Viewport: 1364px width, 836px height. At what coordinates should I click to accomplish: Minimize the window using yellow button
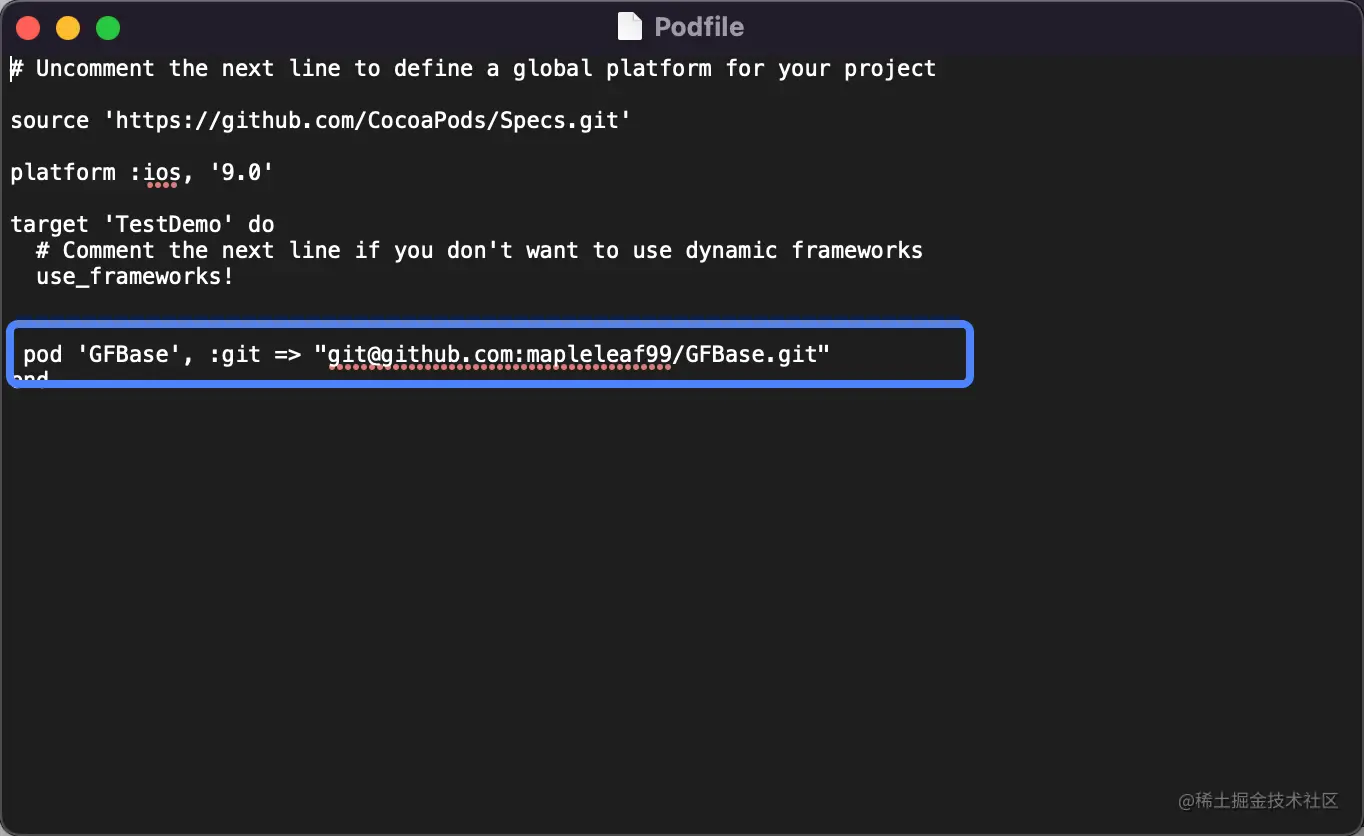(x=68, y=28)
